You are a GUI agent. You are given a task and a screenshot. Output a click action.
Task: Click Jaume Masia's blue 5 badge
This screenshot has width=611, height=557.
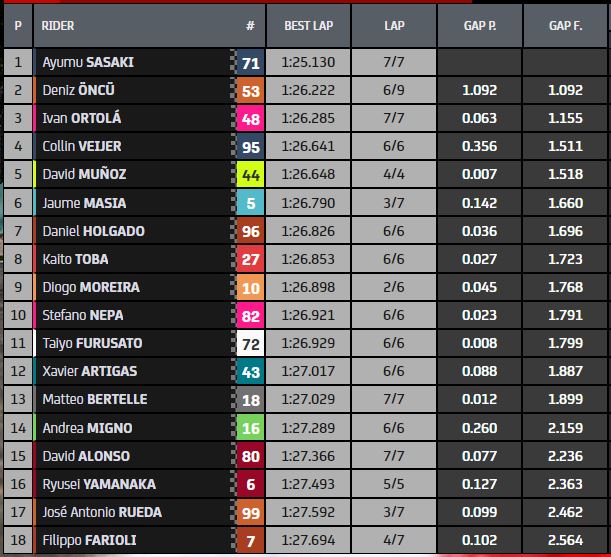click(250, 203)
